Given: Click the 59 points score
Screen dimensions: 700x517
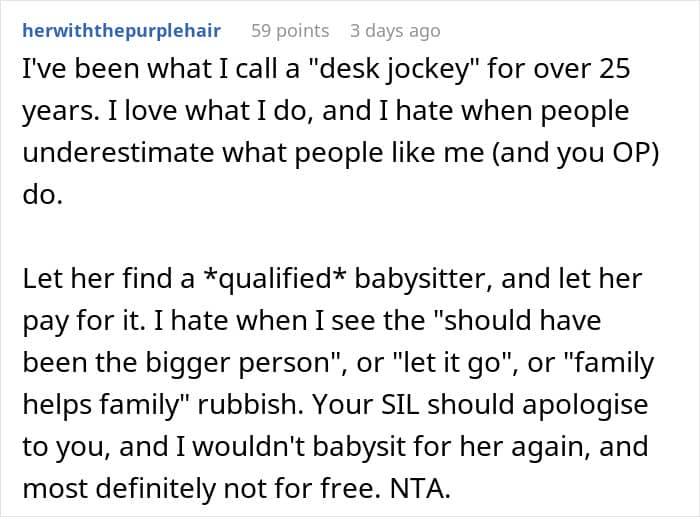Looking at the screenshot, I should pyautogui.click(x=290, y=31).
